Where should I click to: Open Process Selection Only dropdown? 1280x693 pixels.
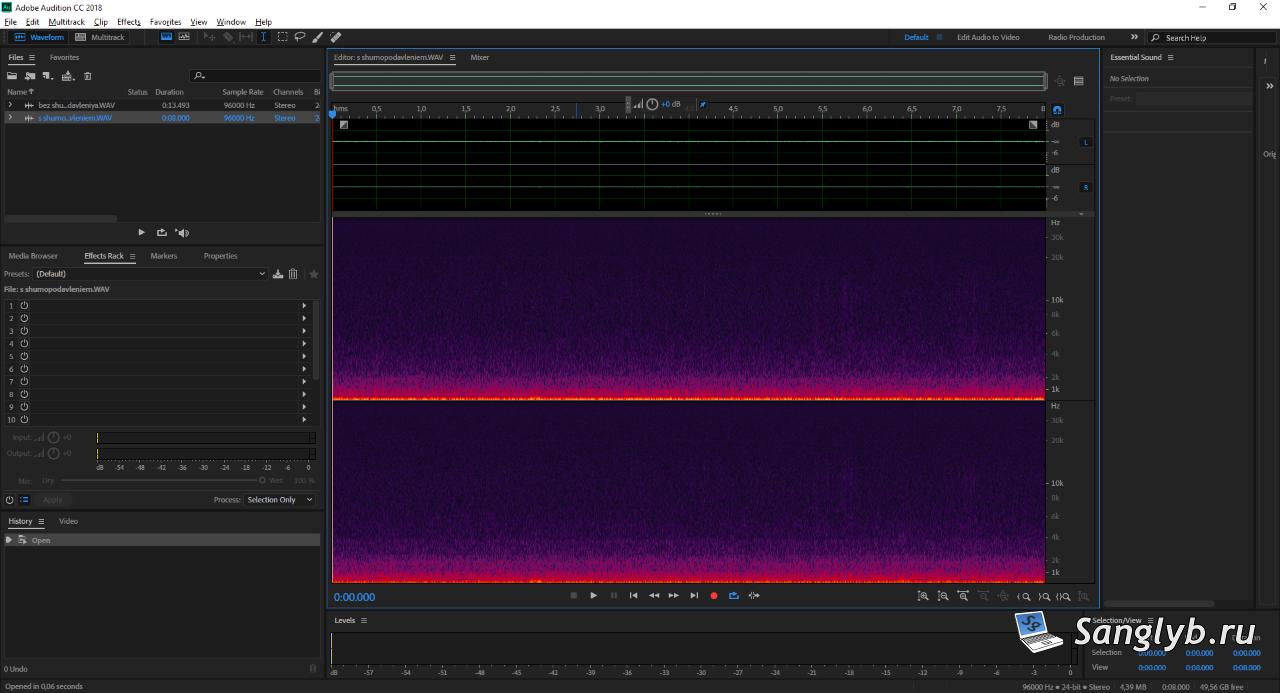click(280, 500)
